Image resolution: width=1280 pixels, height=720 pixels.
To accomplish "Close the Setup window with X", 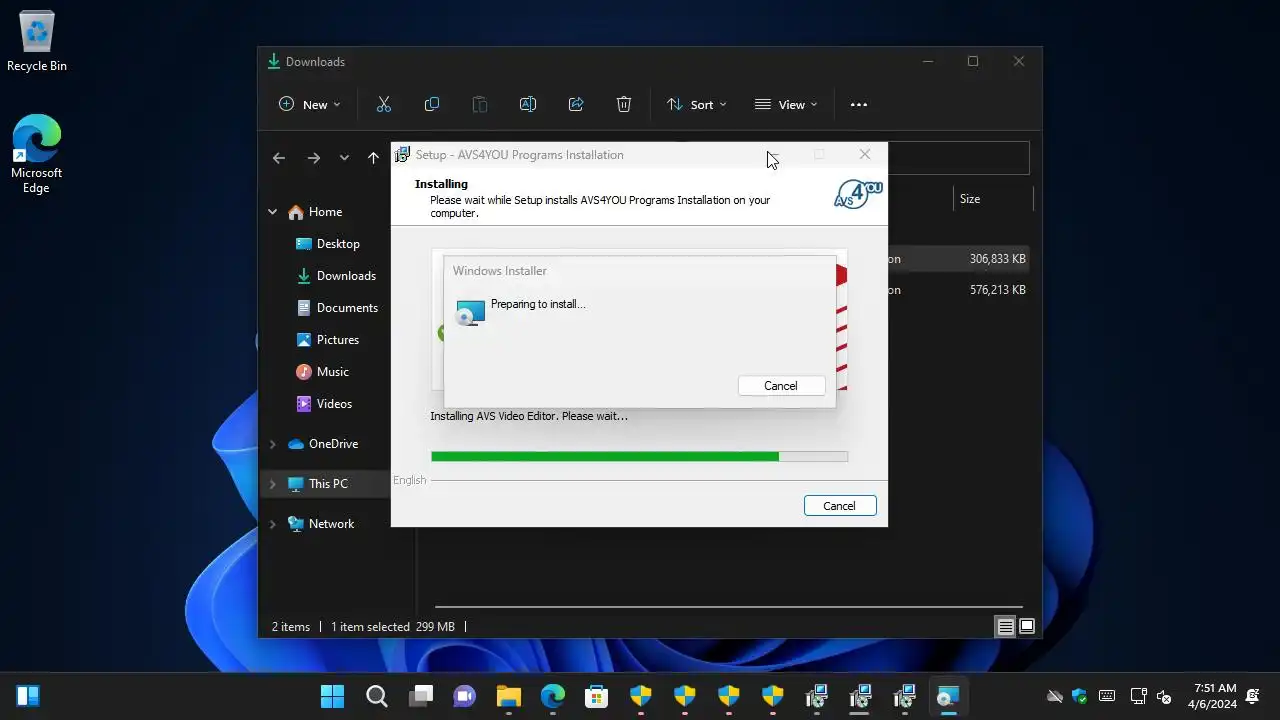I will point(865,155).
